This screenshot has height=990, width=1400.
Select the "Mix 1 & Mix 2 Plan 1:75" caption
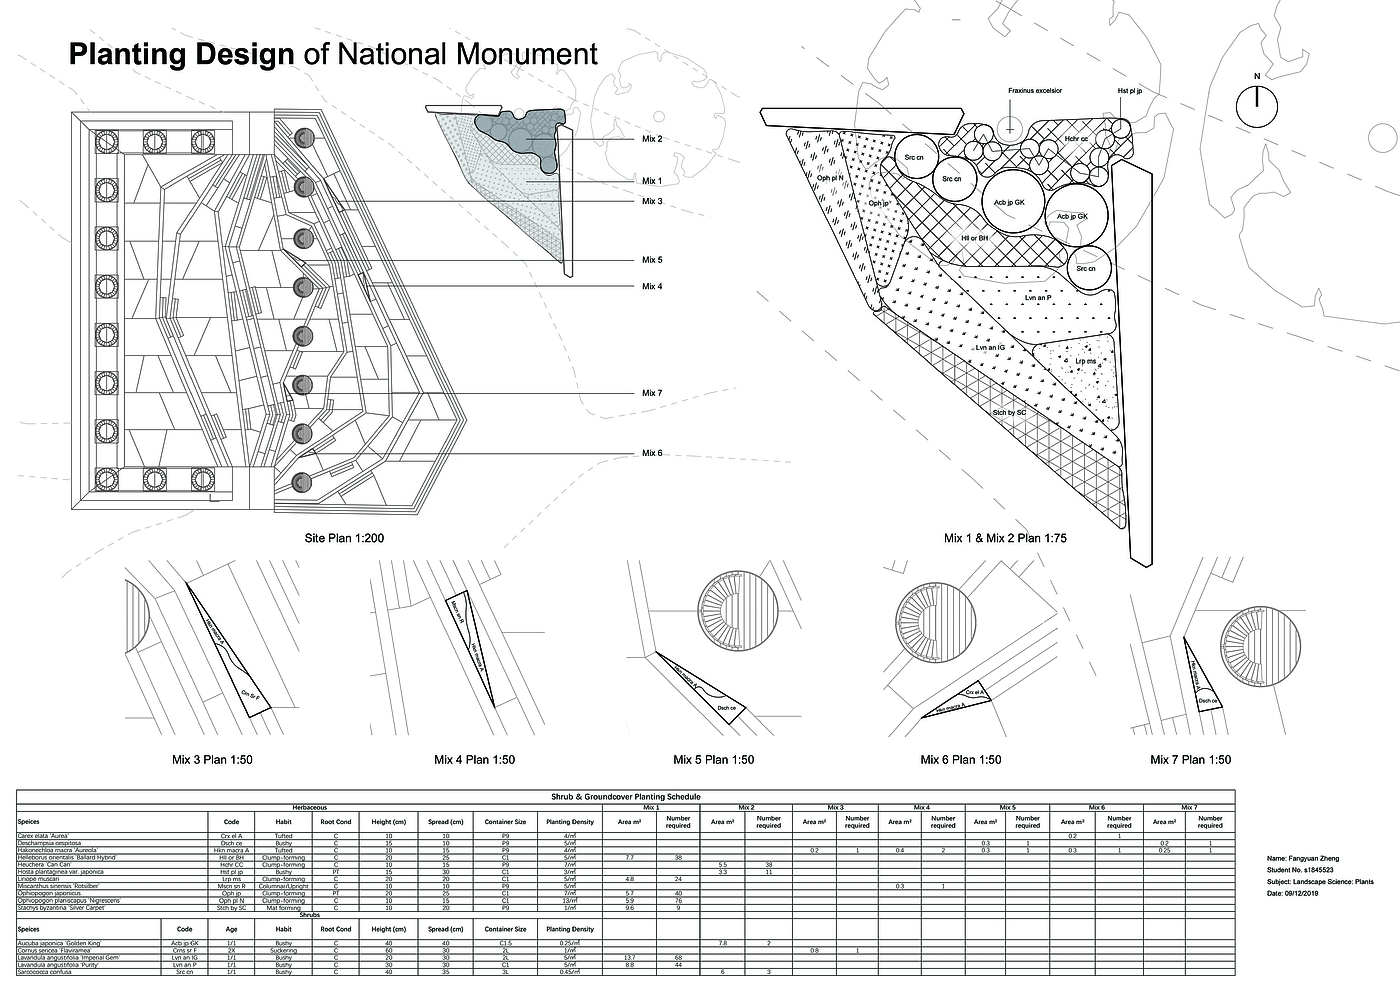(x=1005, y=538)
